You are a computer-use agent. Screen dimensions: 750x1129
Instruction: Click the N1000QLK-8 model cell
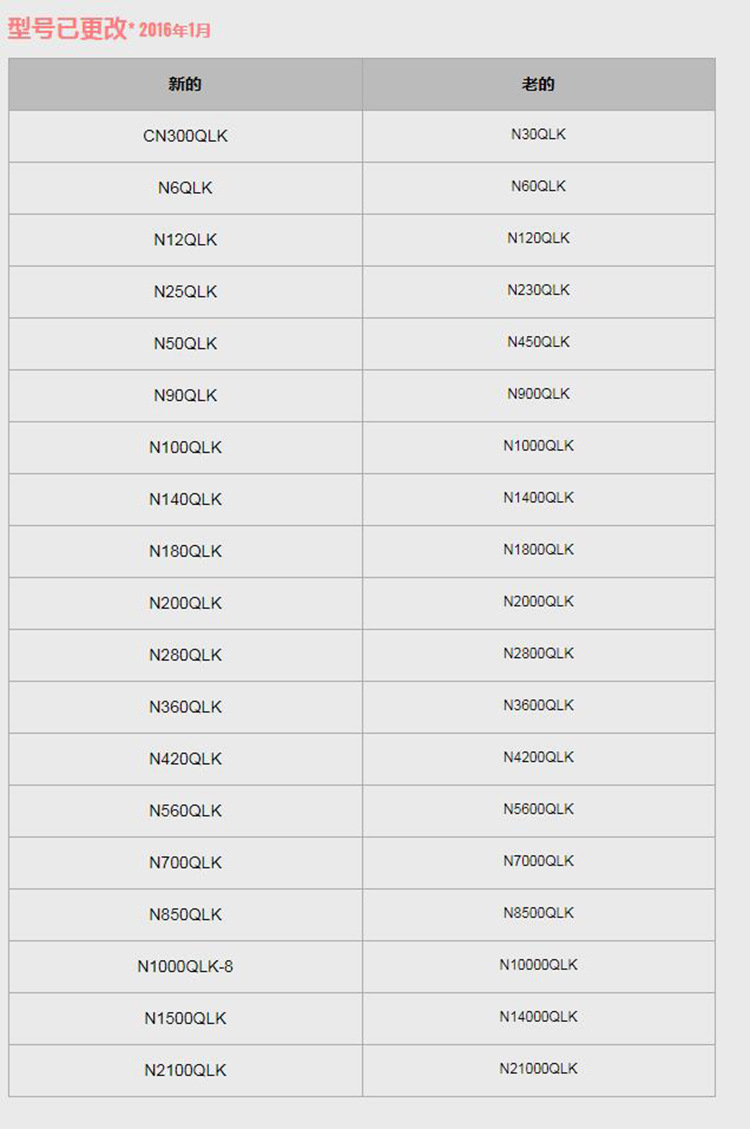[185, 967]
